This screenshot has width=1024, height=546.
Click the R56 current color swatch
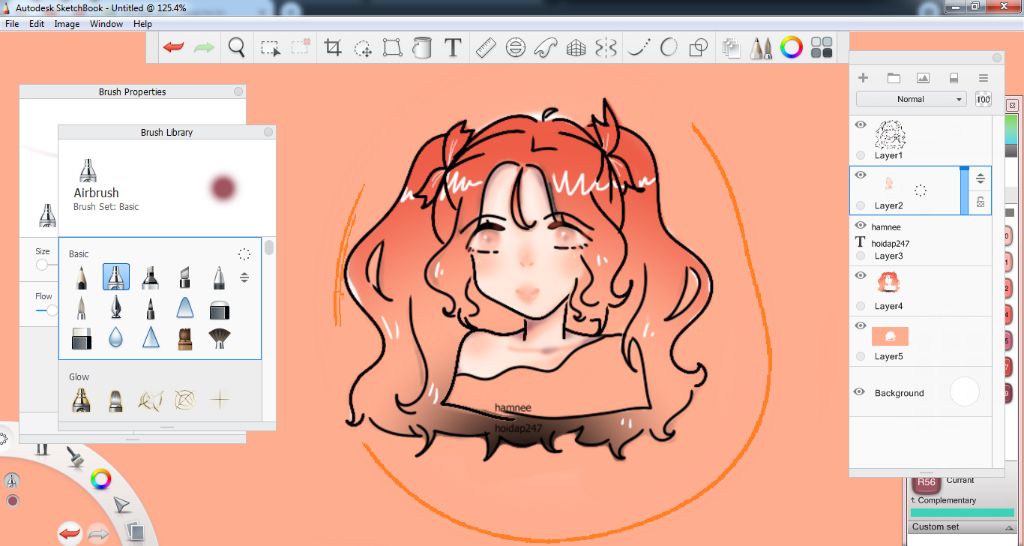[926, 483]
